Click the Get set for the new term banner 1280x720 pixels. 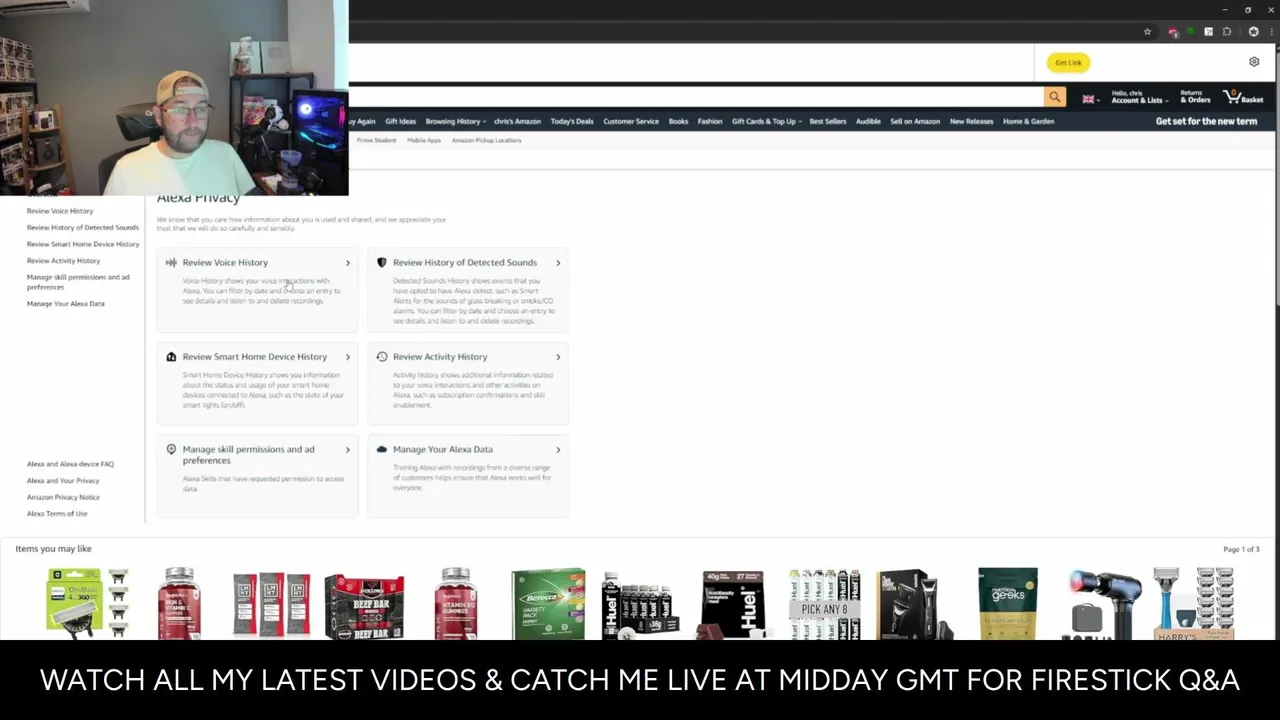click(1206, 121)
